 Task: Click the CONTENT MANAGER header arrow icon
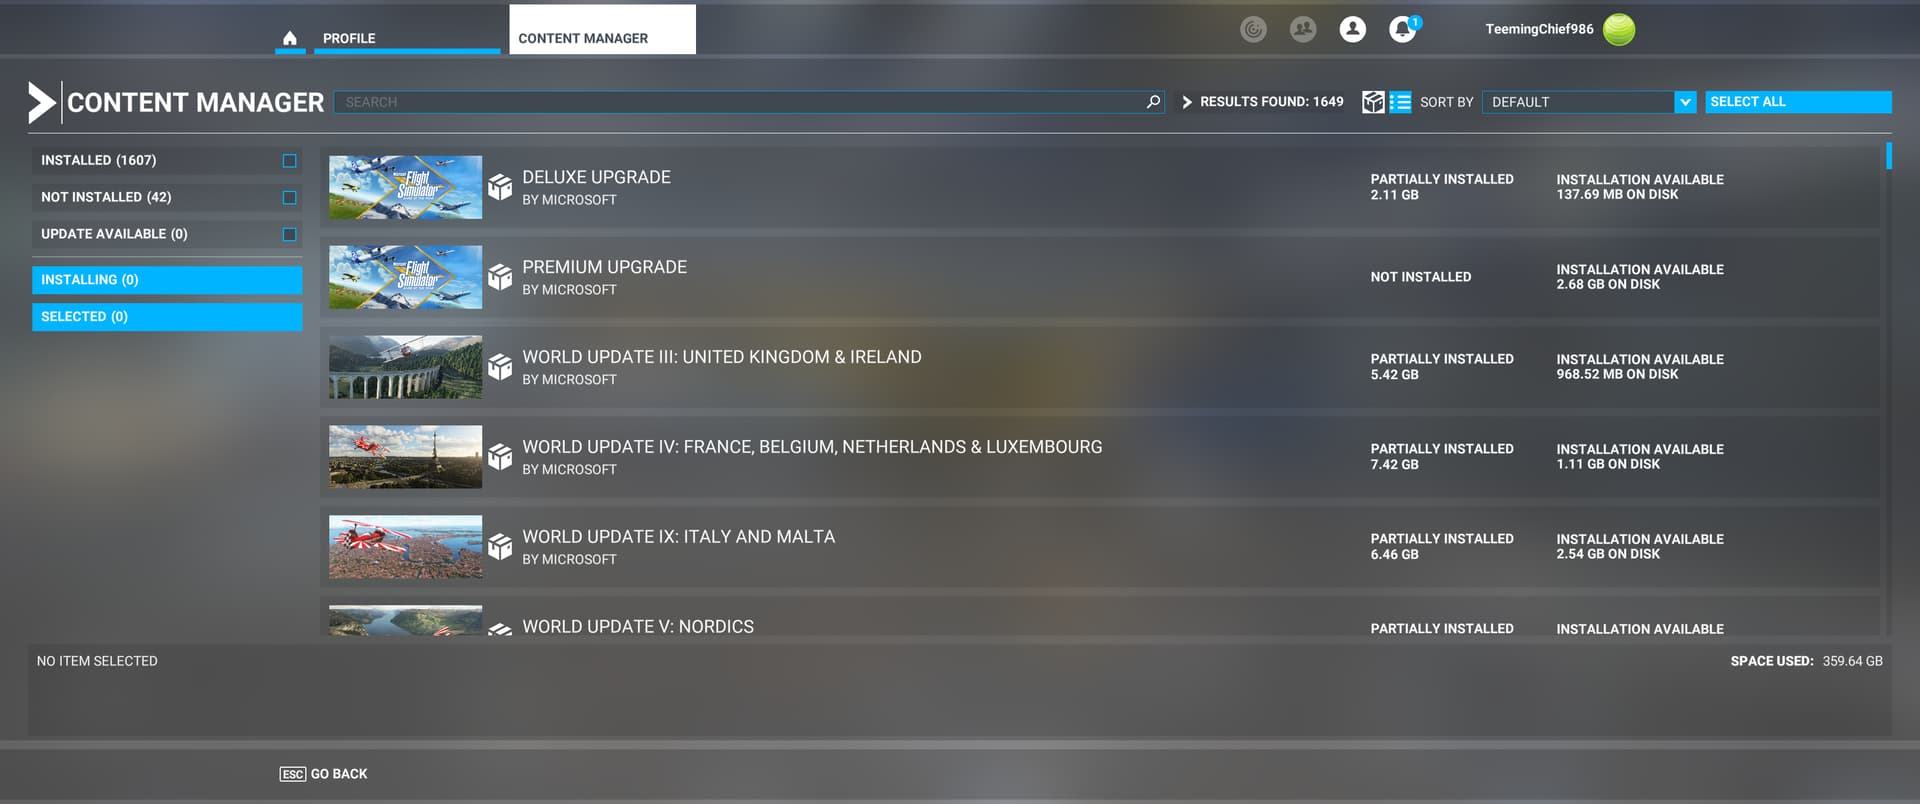tap(41, 102)
